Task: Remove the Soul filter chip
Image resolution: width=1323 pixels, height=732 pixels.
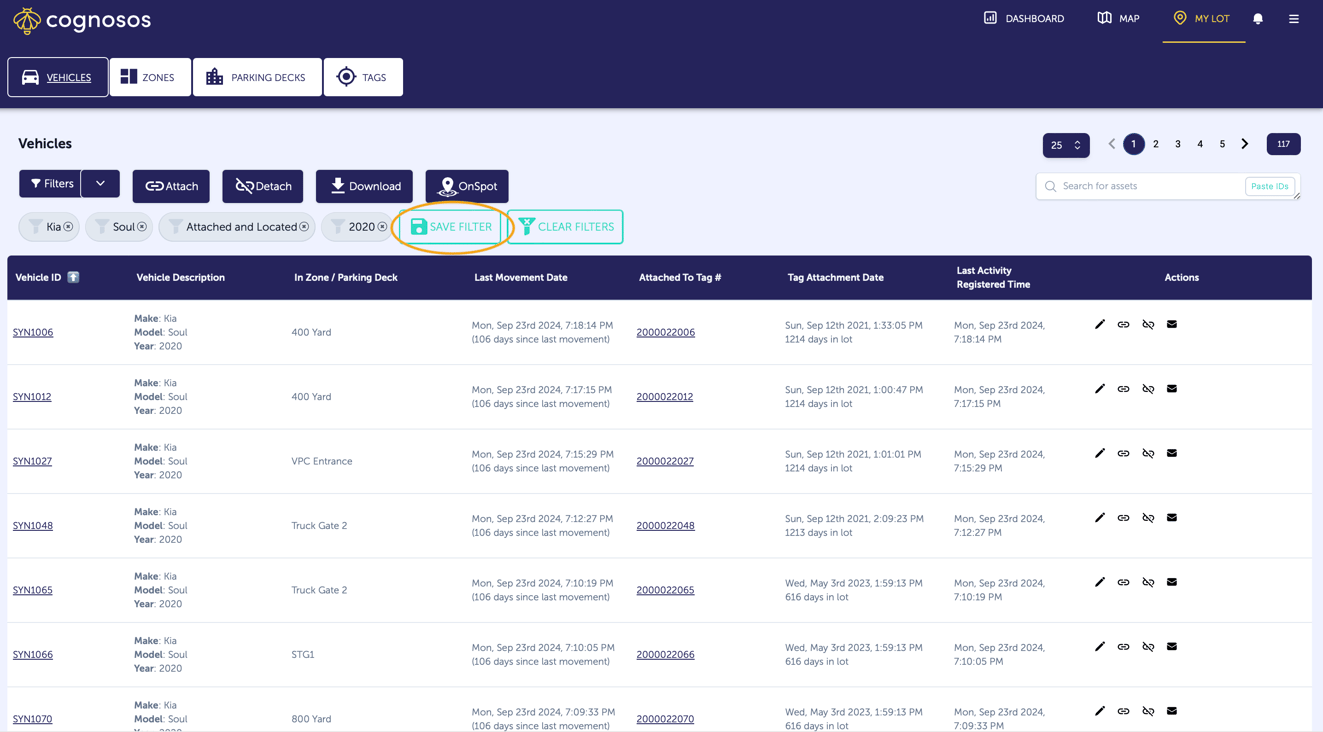Action: coord(142,227)
